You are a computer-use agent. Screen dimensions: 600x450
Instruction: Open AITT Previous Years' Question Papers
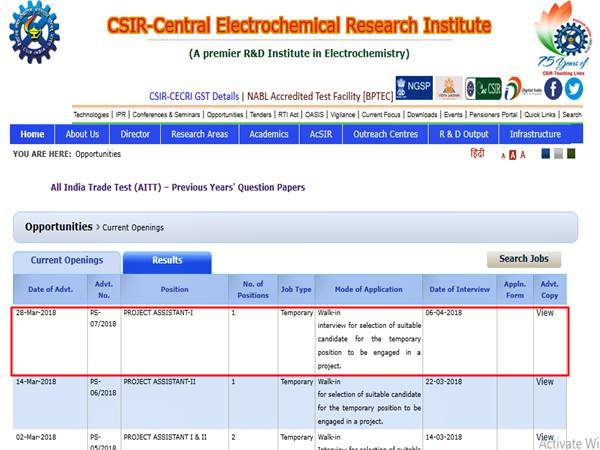pyautogui.click(x=178, y=188)
